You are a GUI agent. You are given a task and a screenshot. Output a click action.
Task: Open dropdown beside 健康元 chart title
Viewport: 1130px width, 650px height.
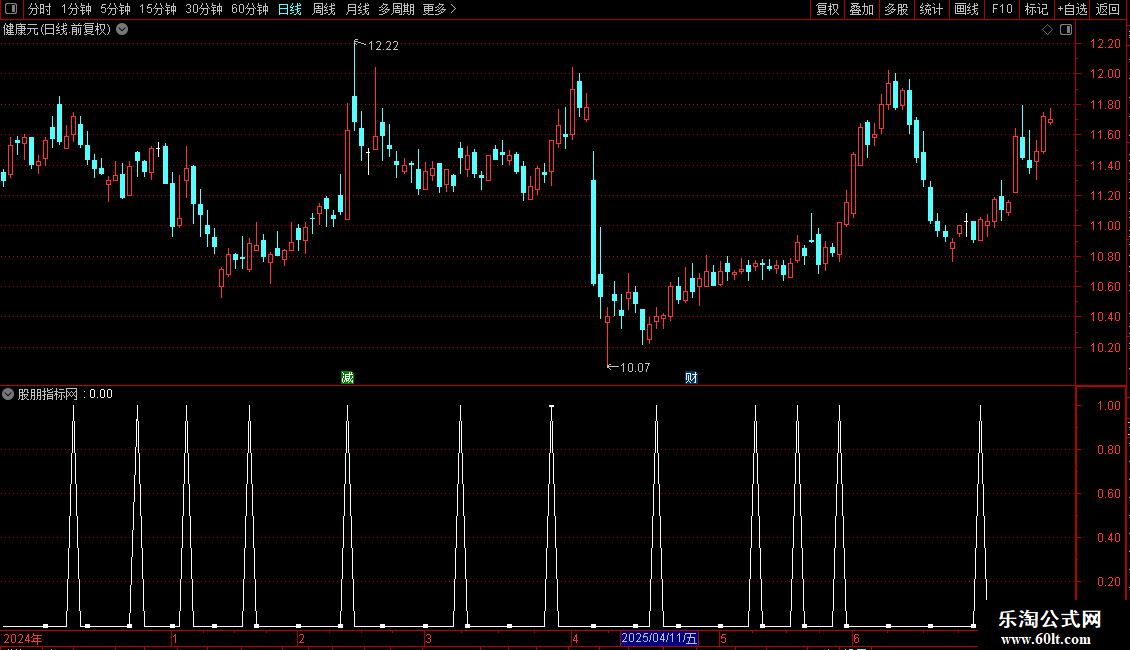click(x=123, y=30)
